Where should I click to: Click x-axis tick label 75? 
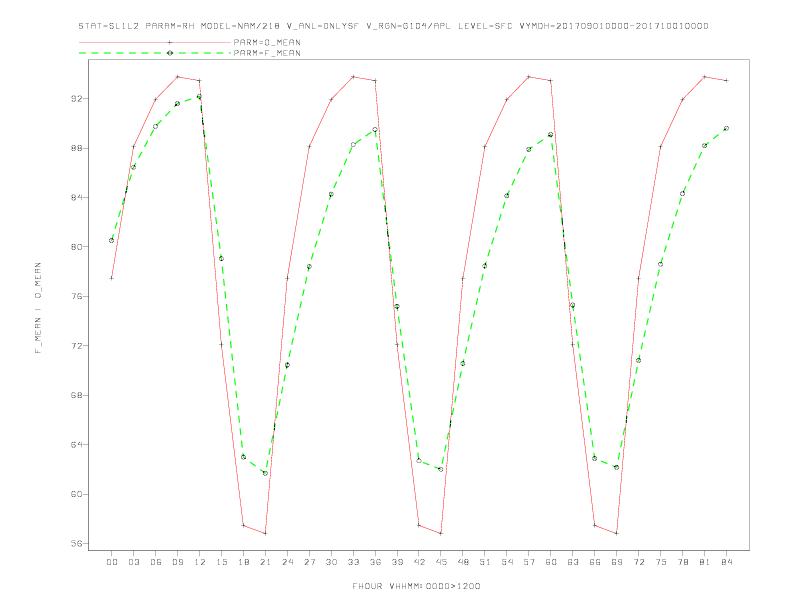tap(661, 562)
